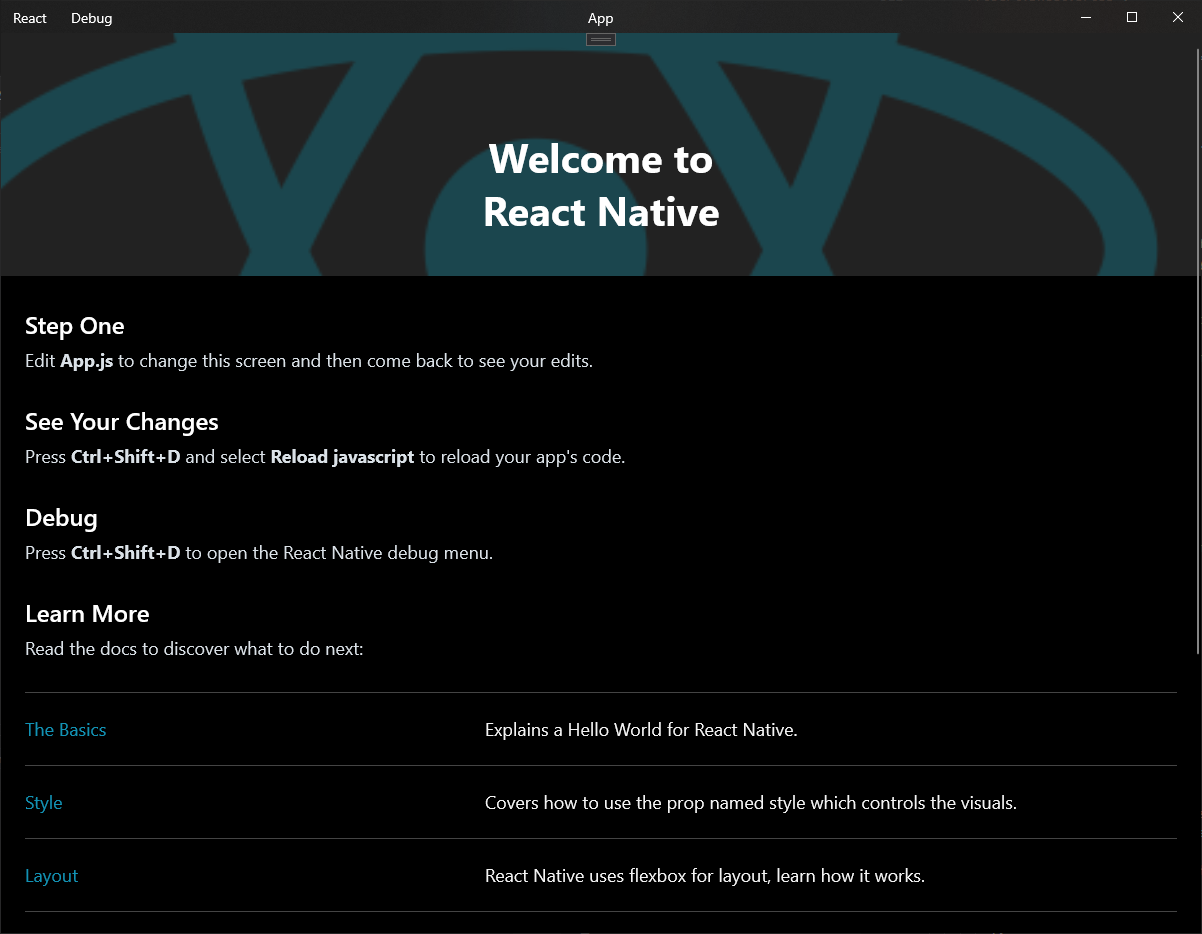
Task: Click the Step One heading
Action: coord(75,326)
